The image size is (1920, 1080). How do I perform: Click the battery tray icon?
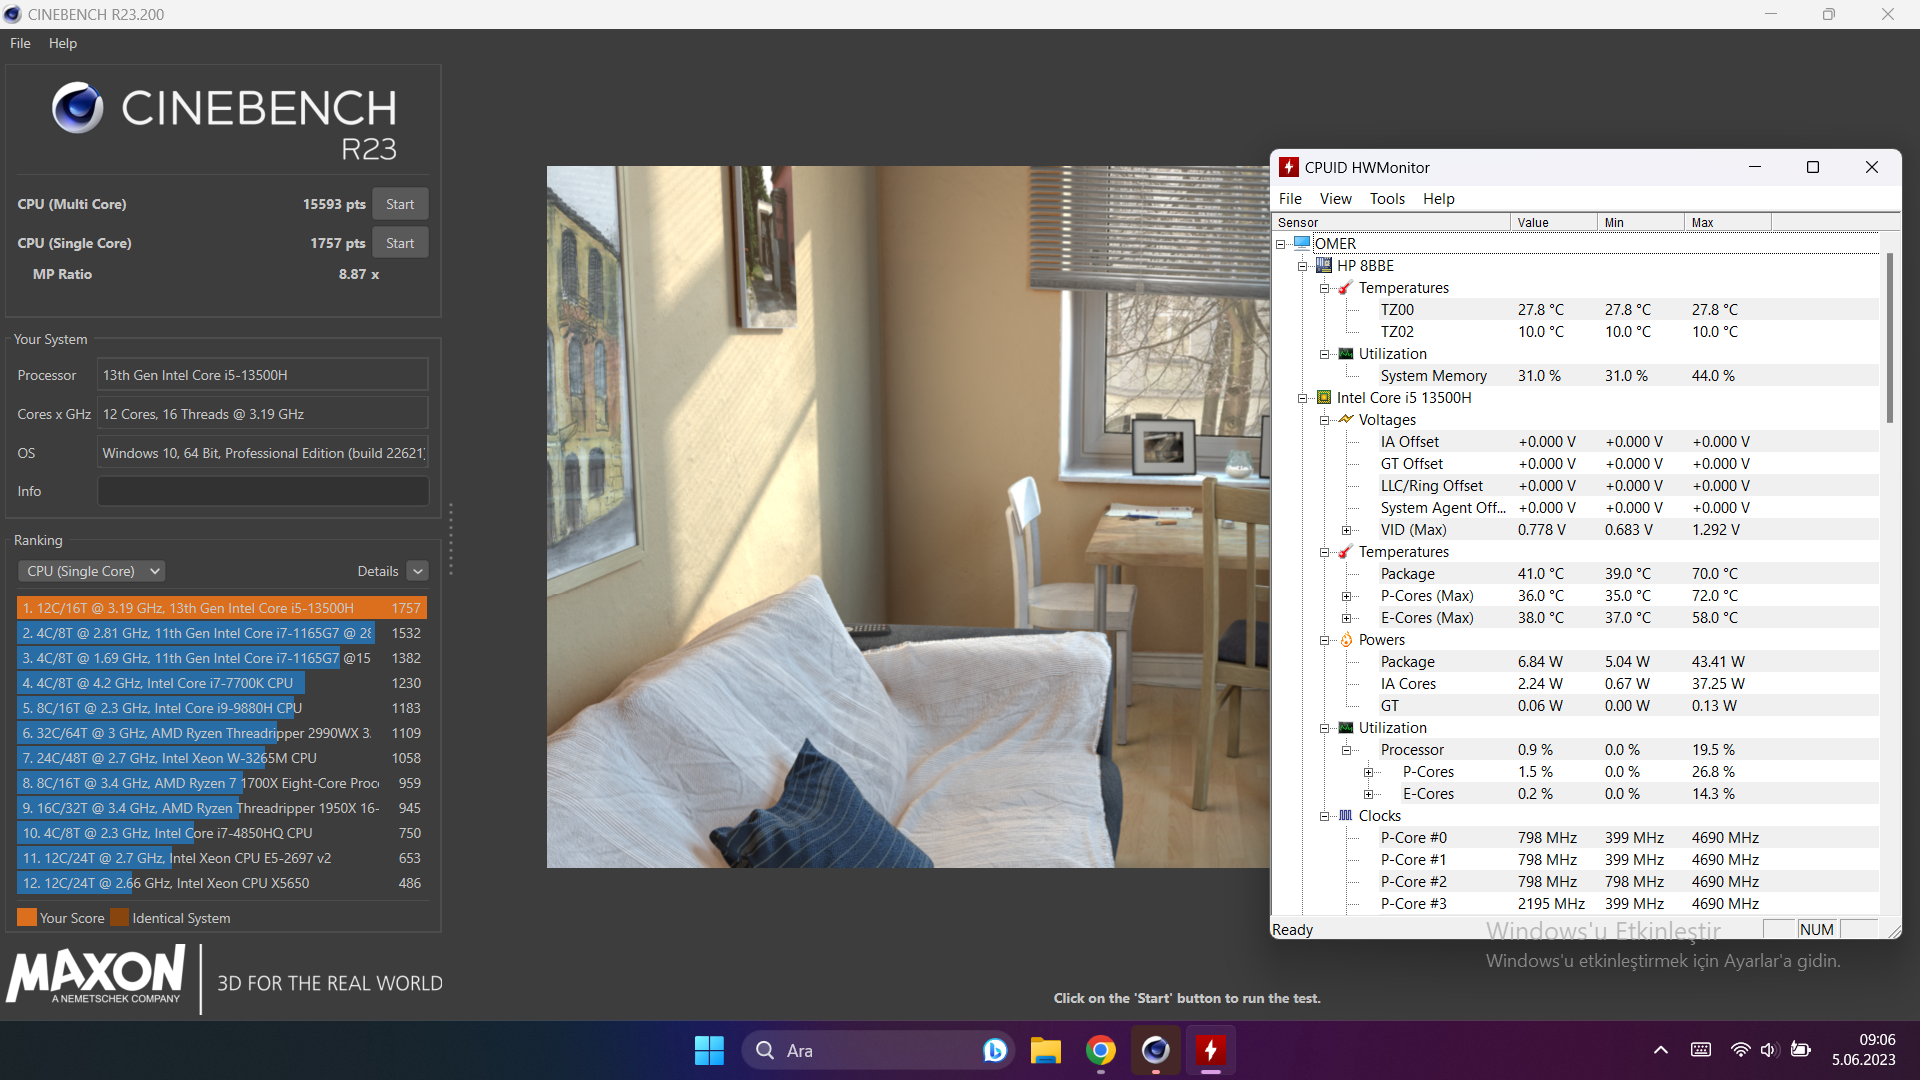[x=1801, y=1050]
